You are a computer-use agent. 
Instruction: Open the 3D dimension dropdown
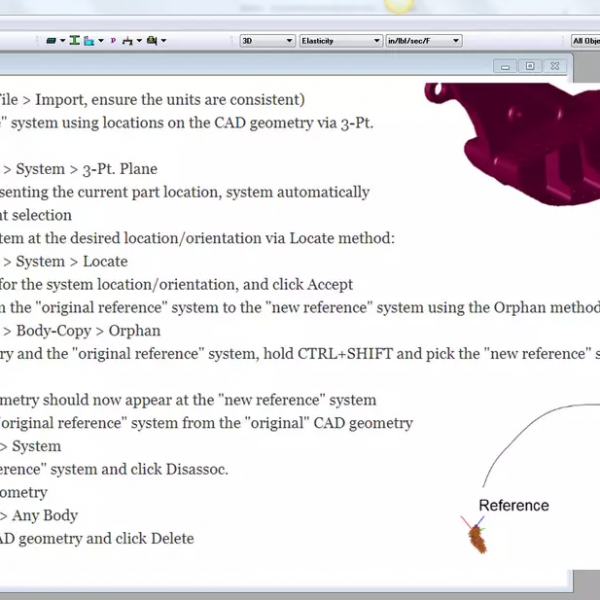pos(267,41)
